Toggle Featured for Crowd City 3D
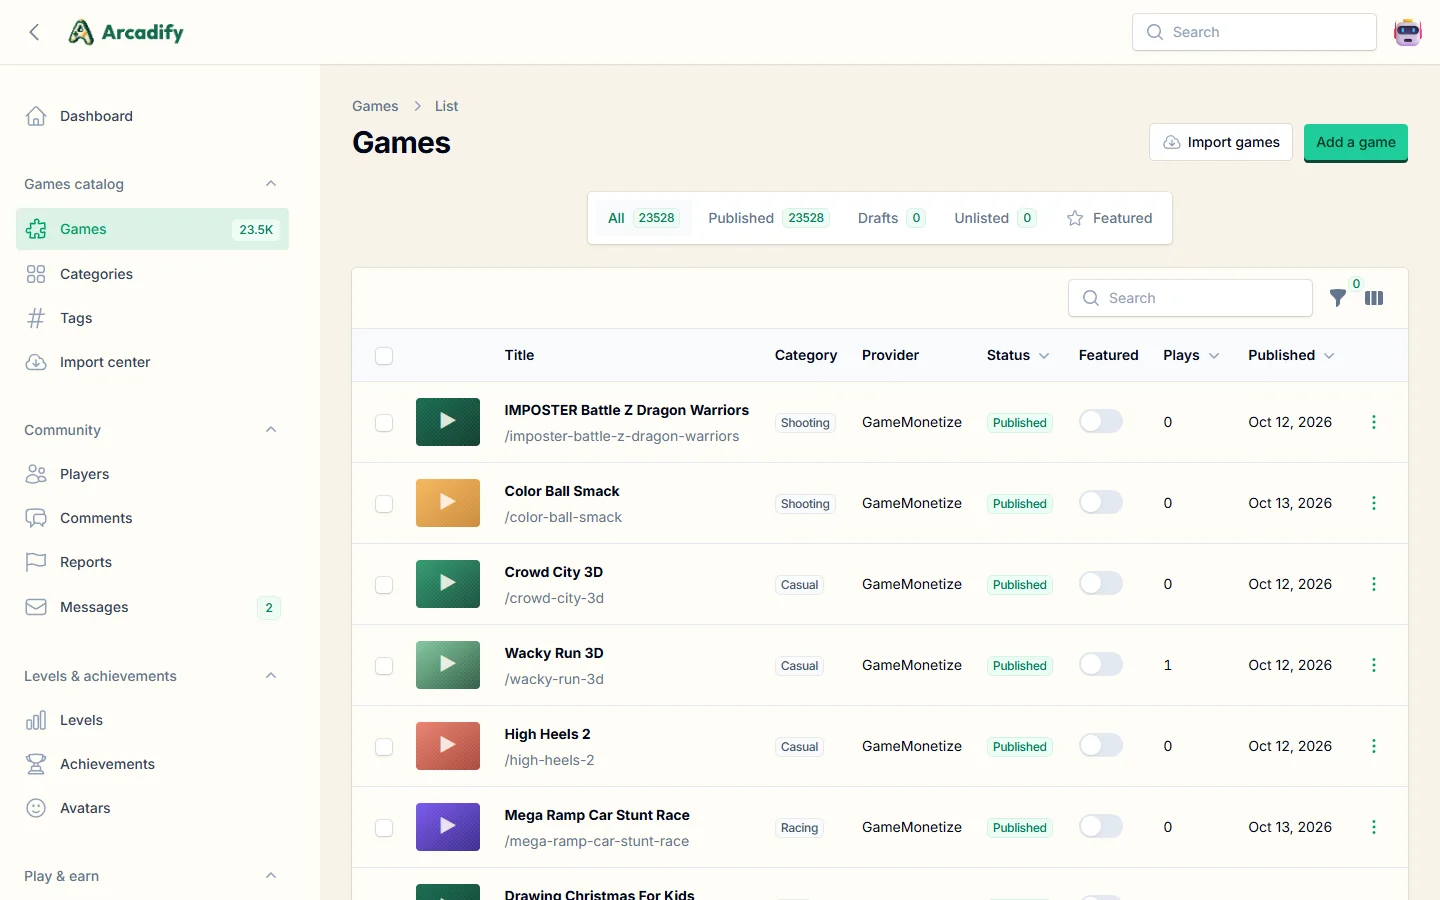The image size is (1440, 900). (1101, 584)
